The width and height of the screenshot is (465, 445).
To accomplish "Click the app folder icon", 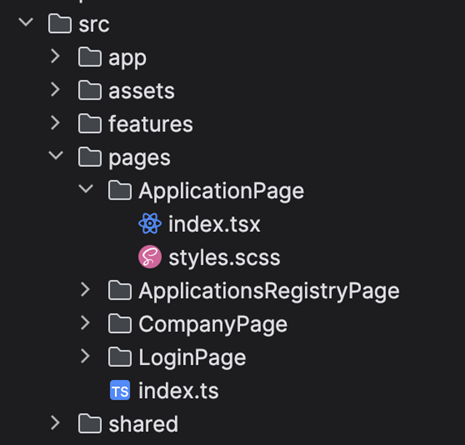I will (90, 57).
